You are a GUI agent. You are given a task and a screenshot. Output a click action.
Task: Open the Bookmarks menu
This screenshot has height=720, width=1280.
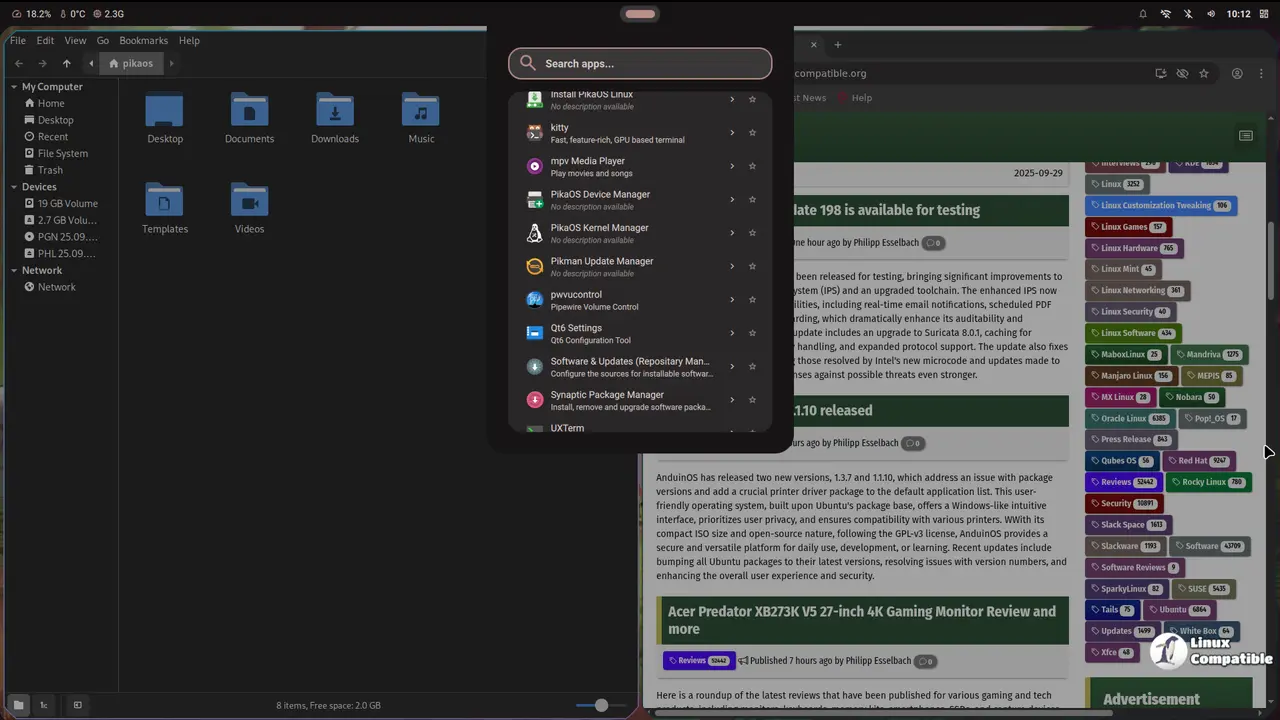pos(143,41)
